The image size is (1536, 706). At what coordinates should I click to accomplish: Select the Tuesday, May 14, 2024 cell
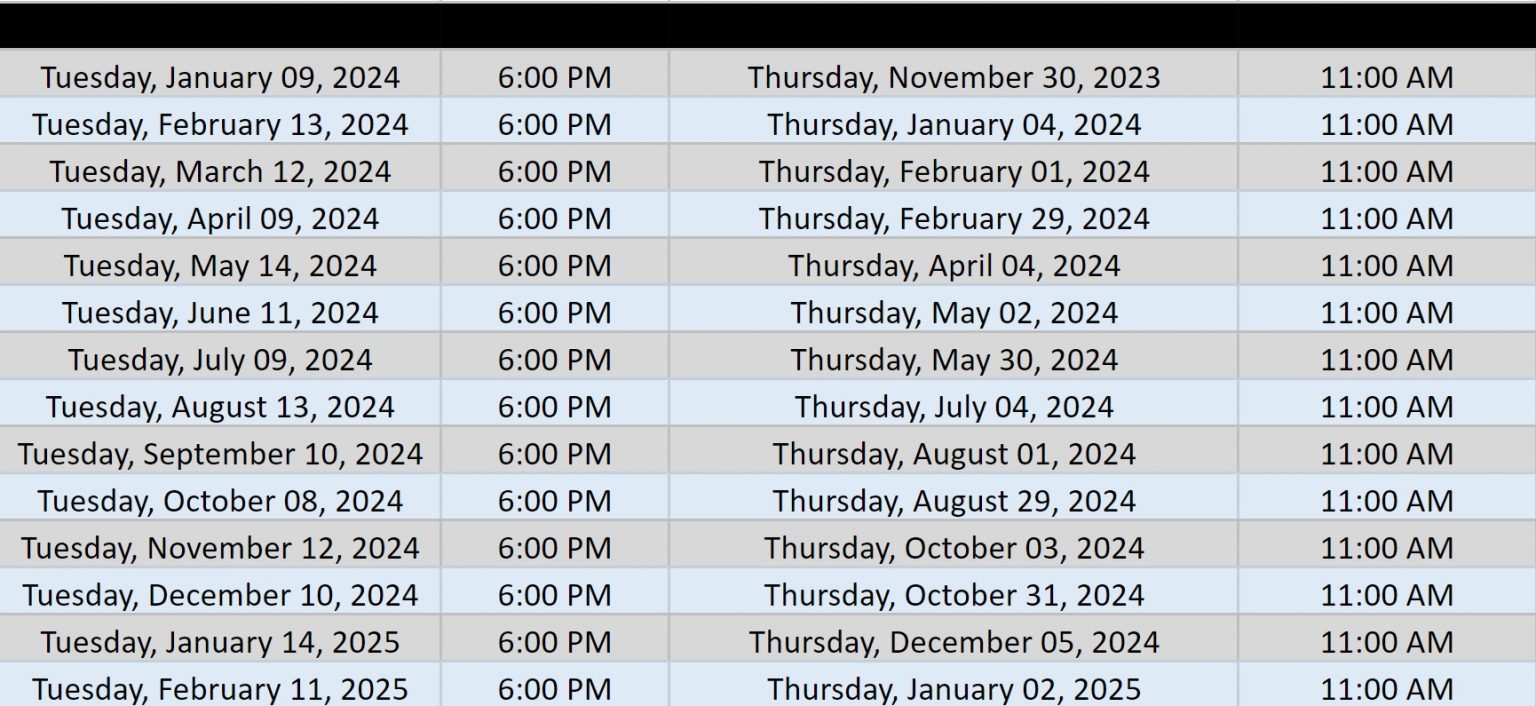(220, 266)
